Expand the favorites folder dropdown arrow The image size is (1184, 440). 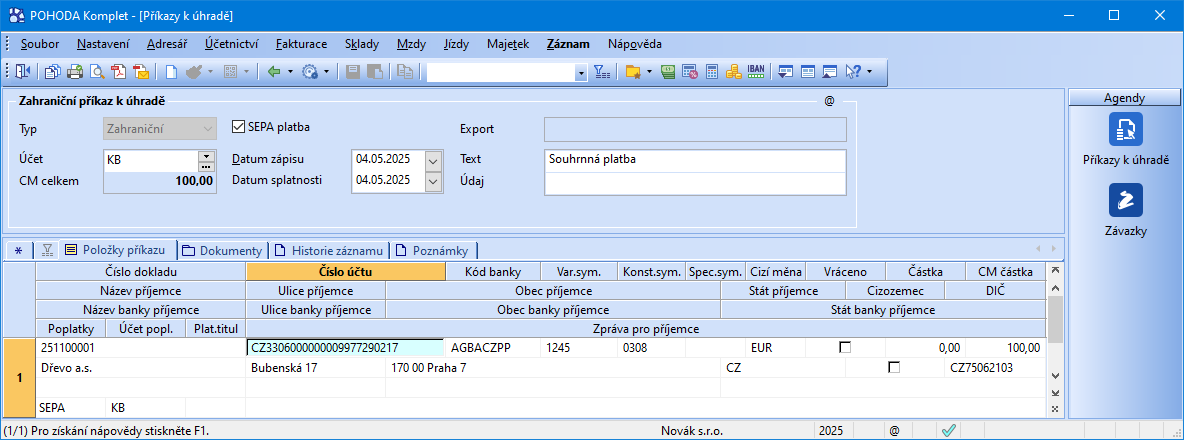point(649,72)
